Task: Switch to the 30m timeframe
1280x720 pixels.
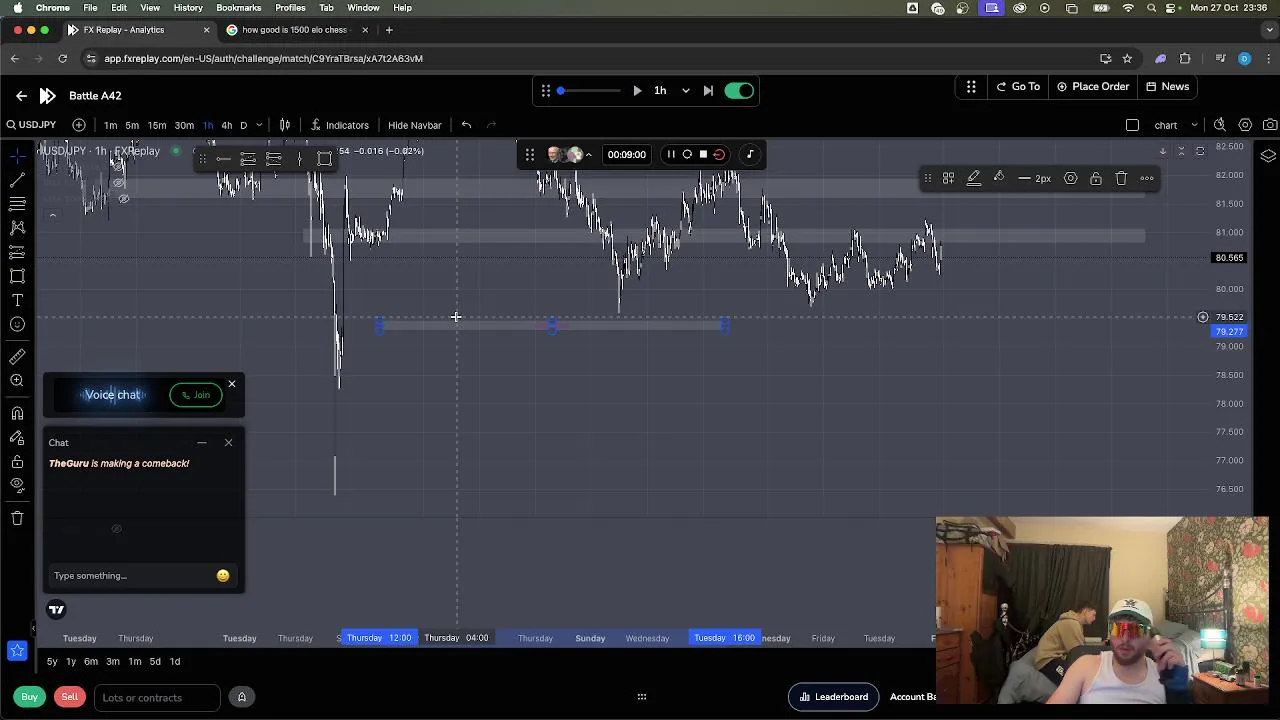Action: pos(184,125)
